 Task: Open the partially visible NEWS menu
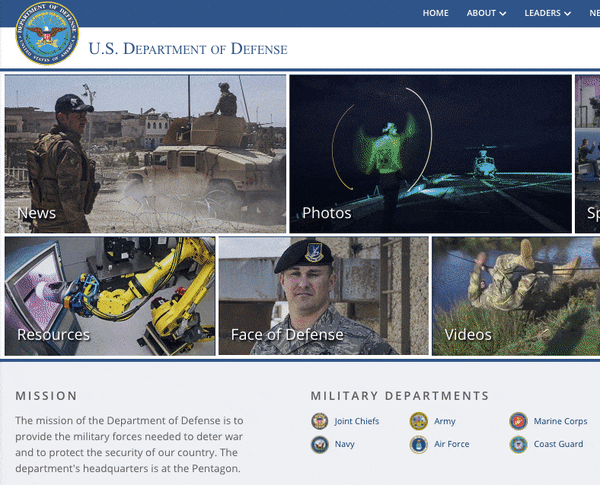click(590, 13)
